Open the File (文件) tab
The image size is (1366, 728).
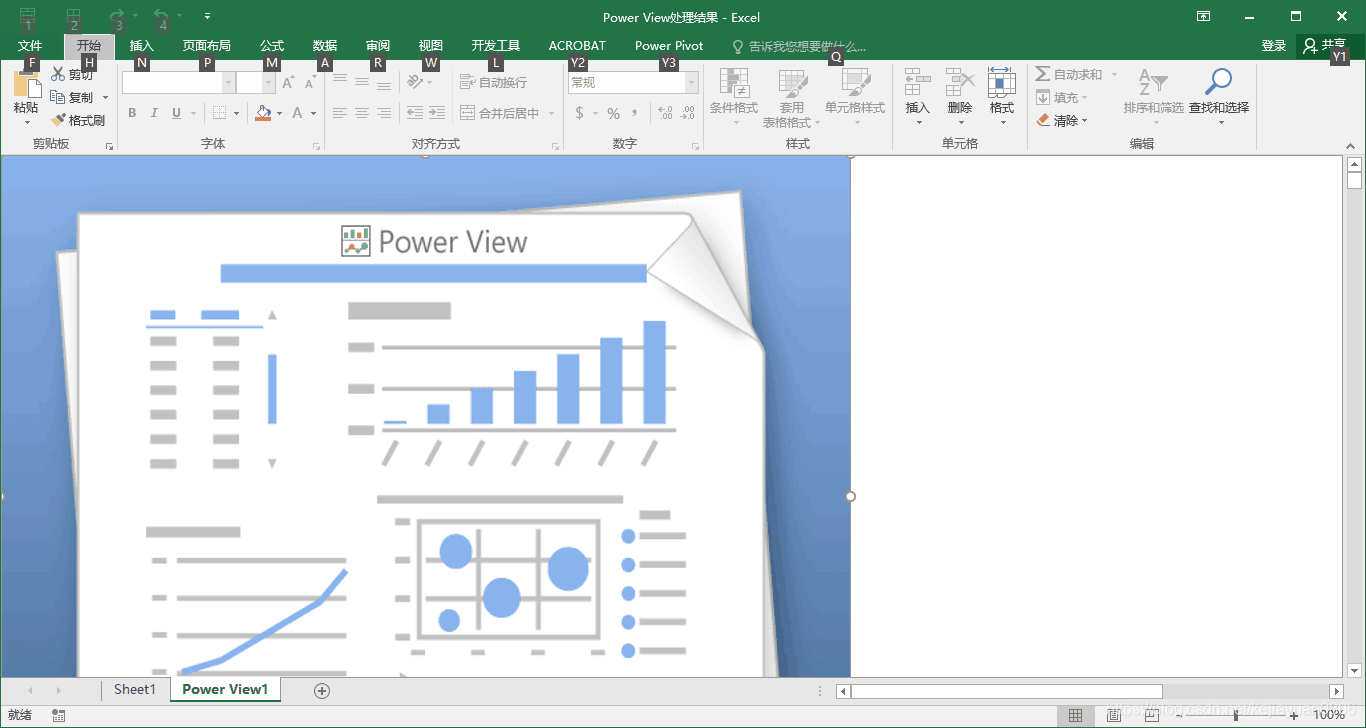[30, 46]
